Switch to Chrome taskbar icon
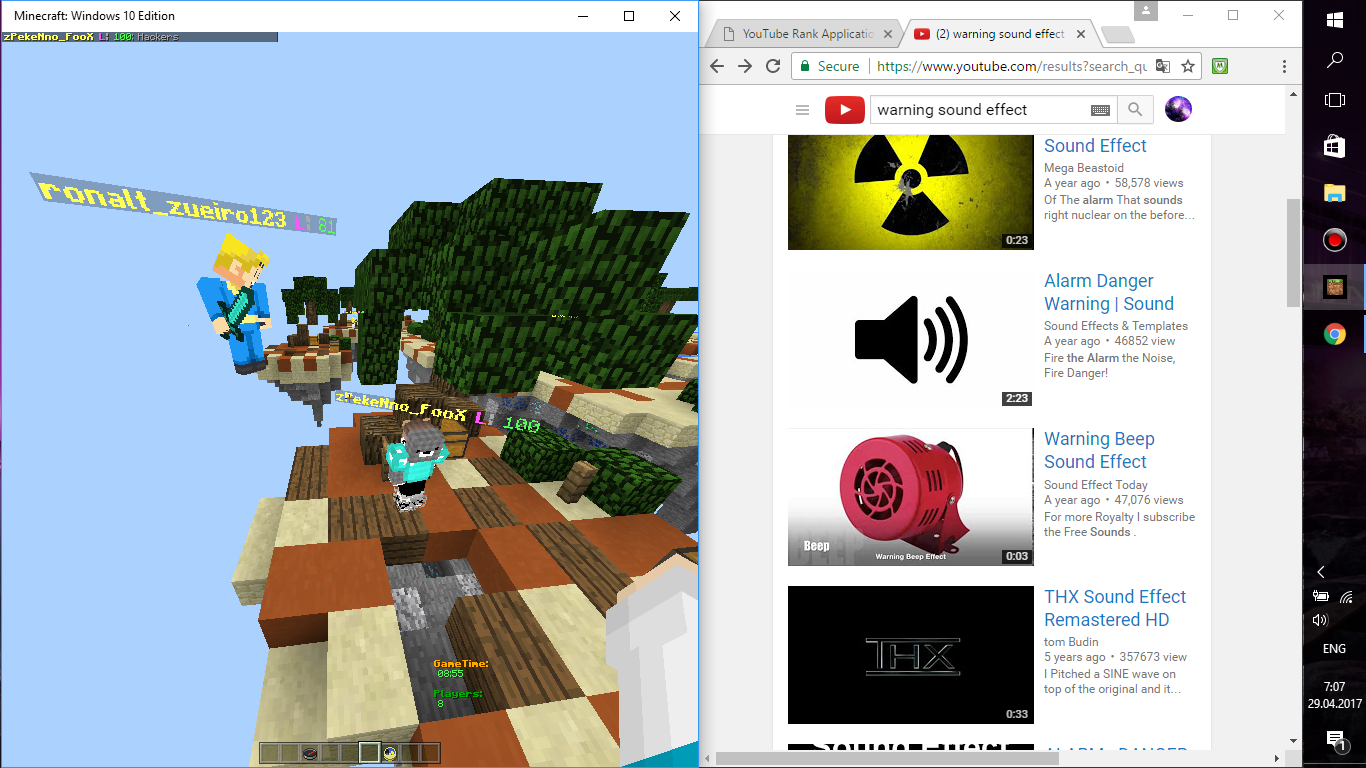The width and height of the screenshot is (1366, 768). point(1335,334)
